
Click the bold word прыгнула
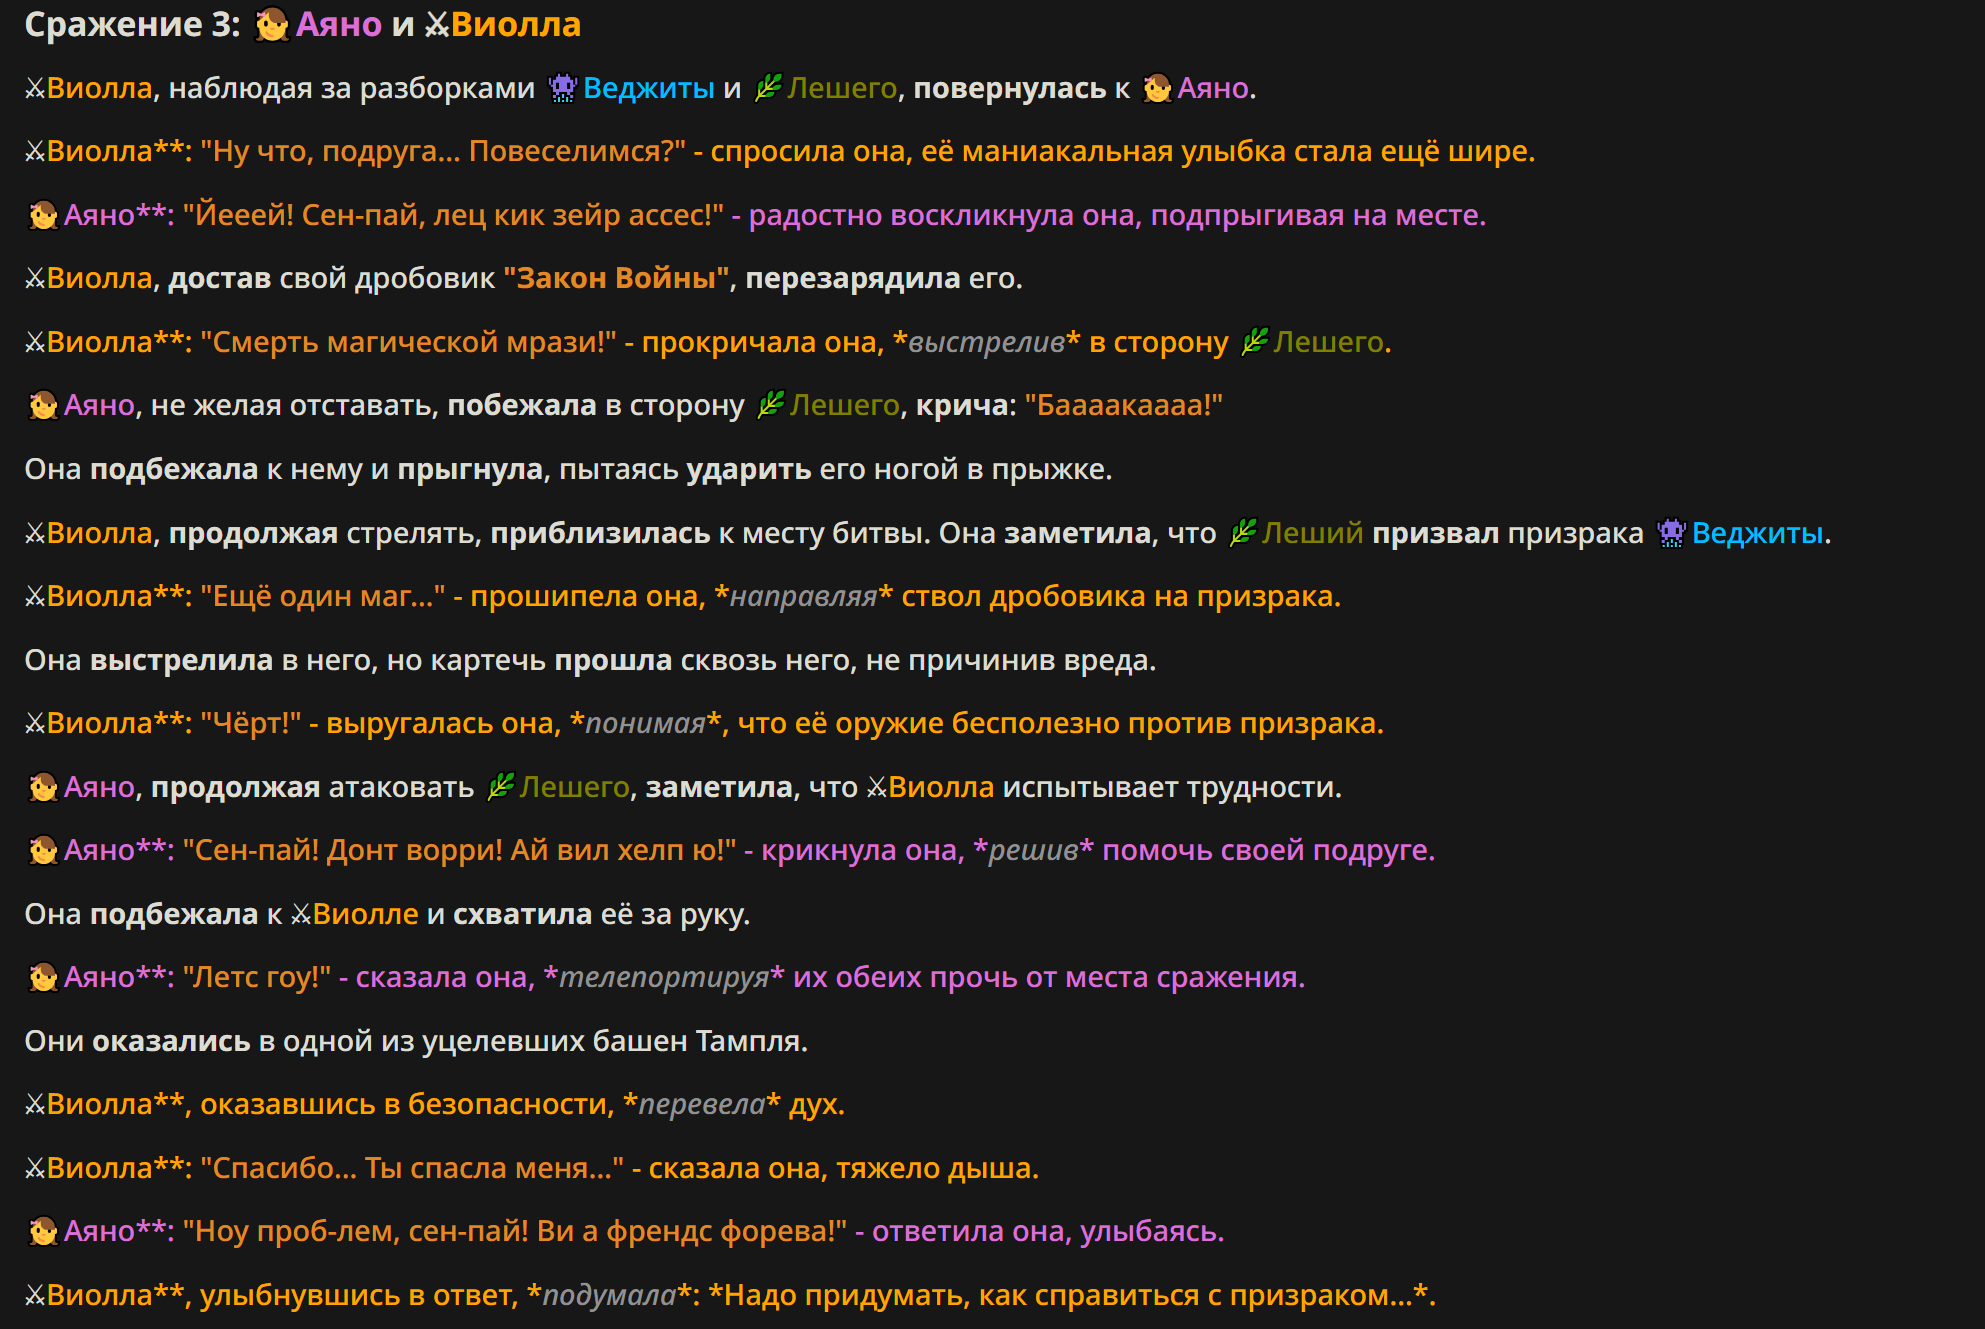click(x=470, y=469)
